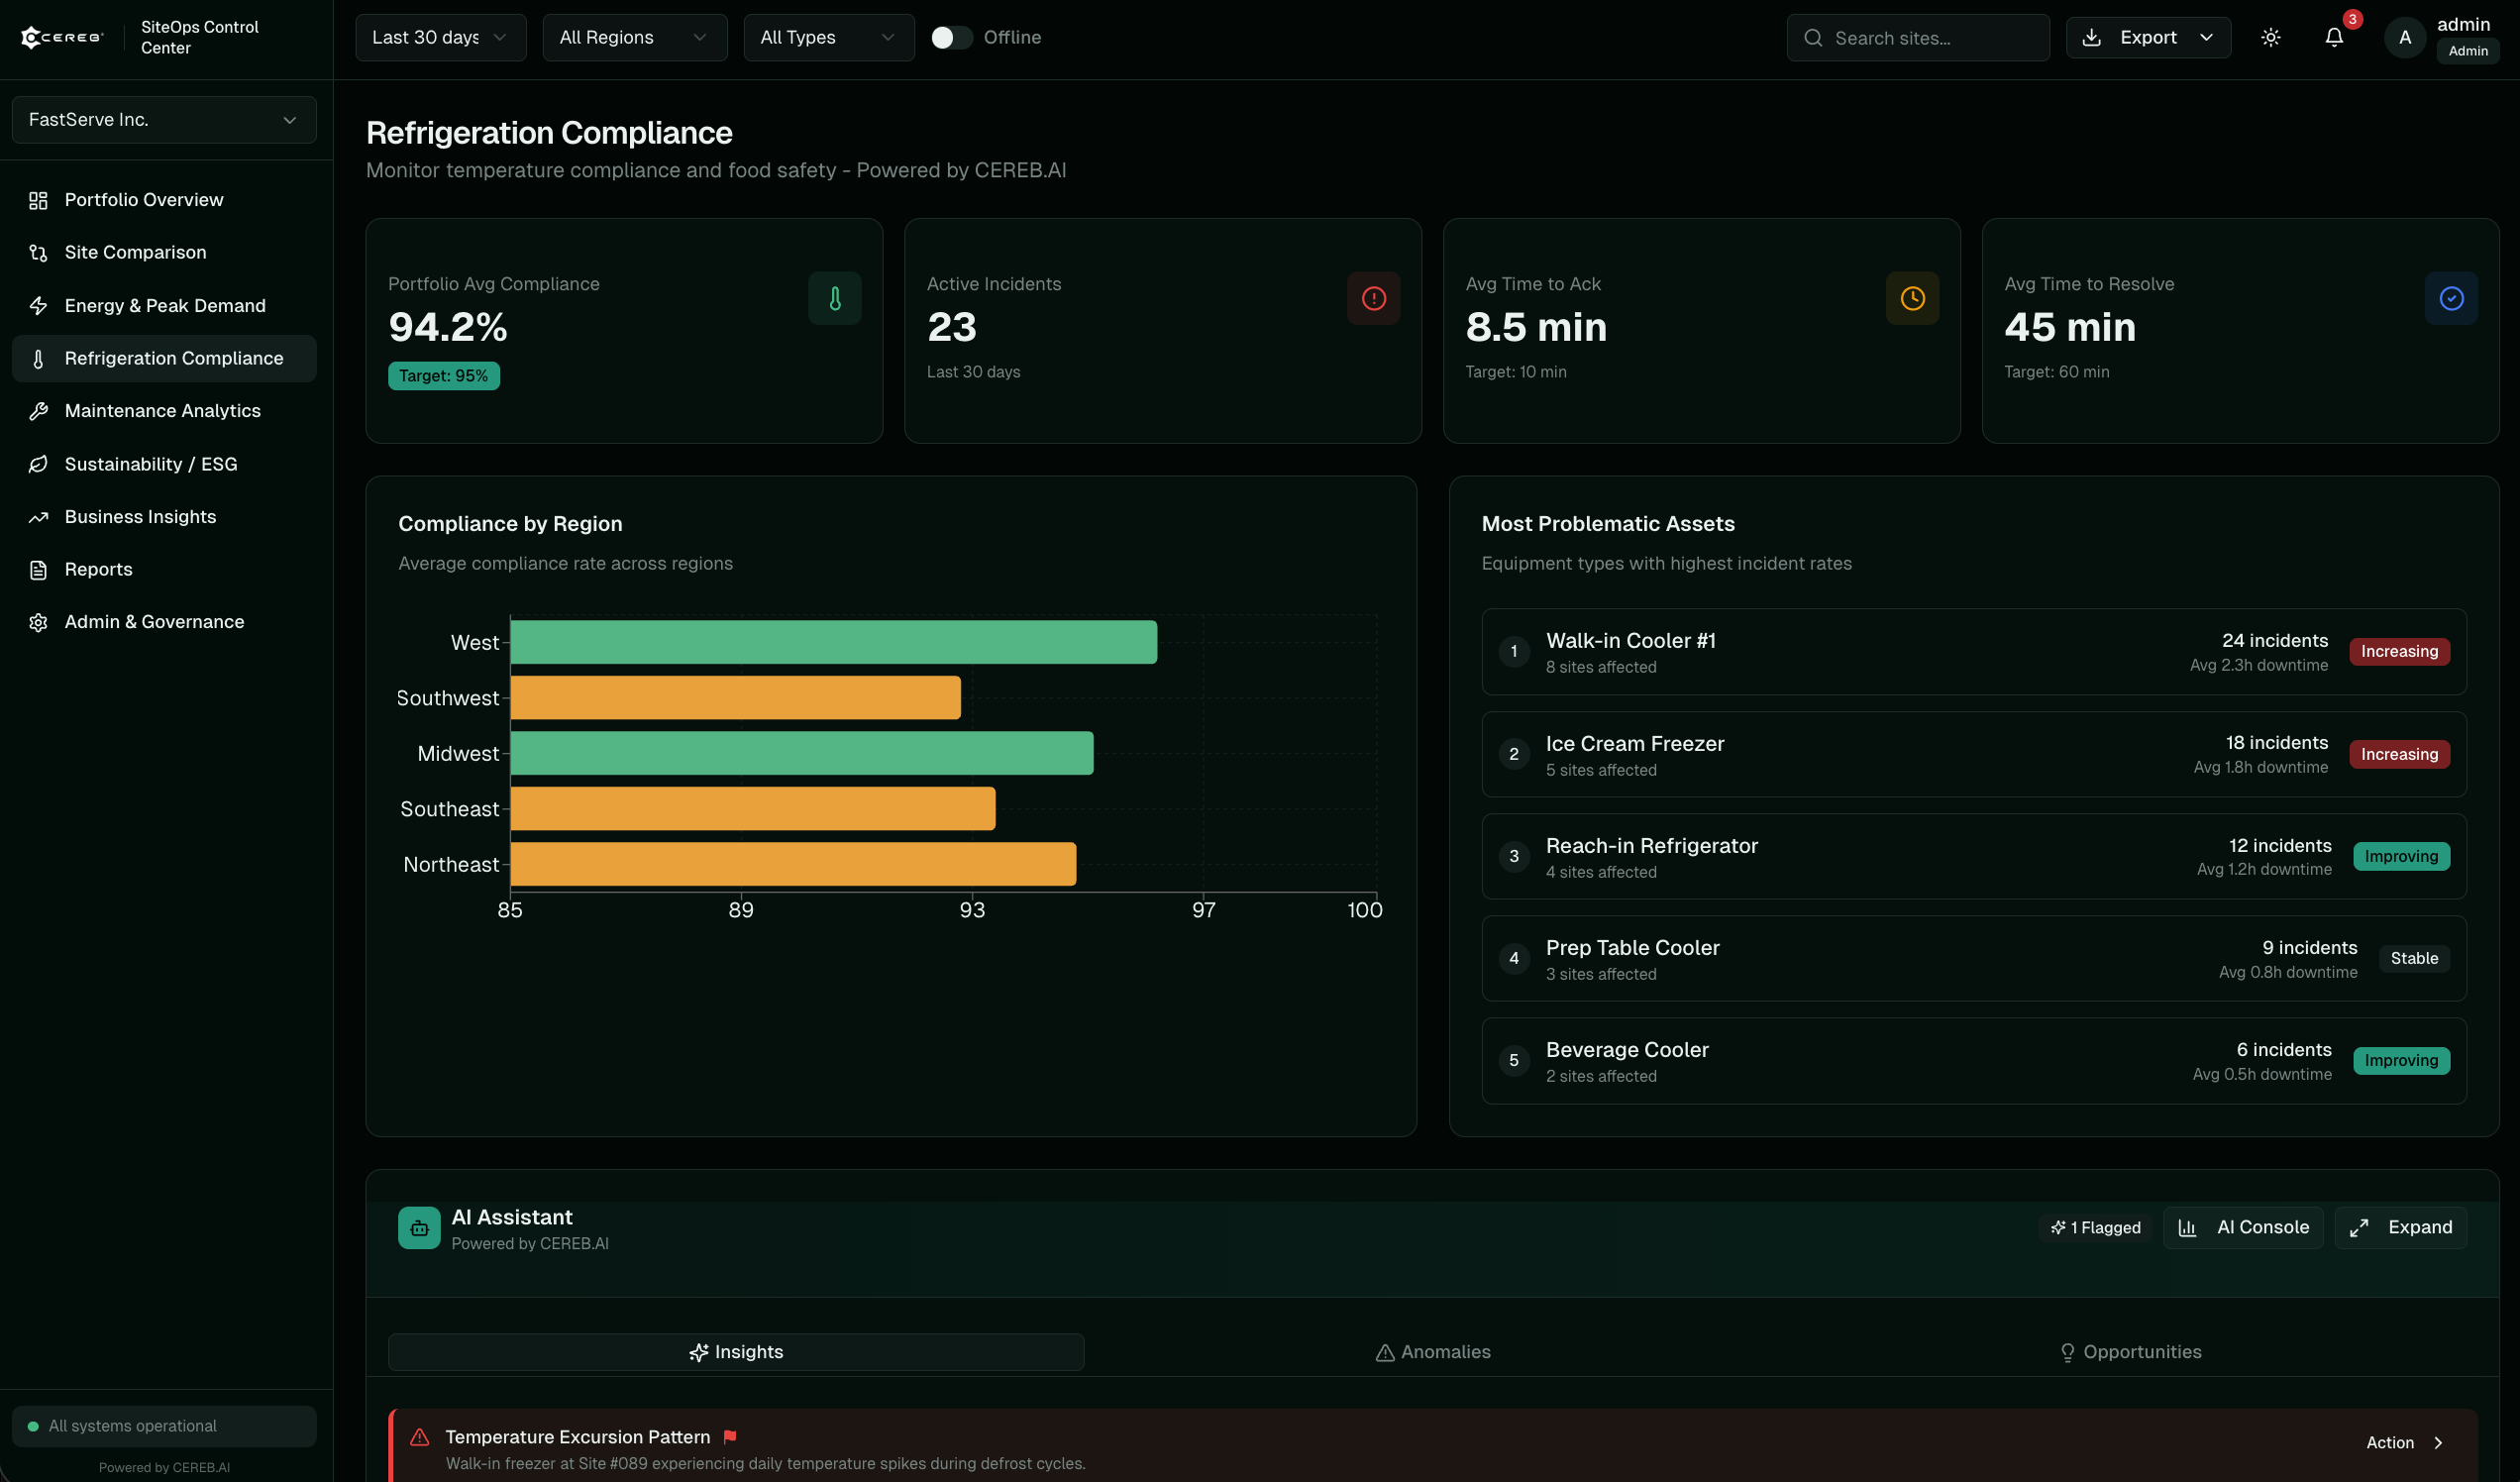Click the CEREB logo in the sidebar
The image size is (2520, 1482).
(x=62, y=38)
